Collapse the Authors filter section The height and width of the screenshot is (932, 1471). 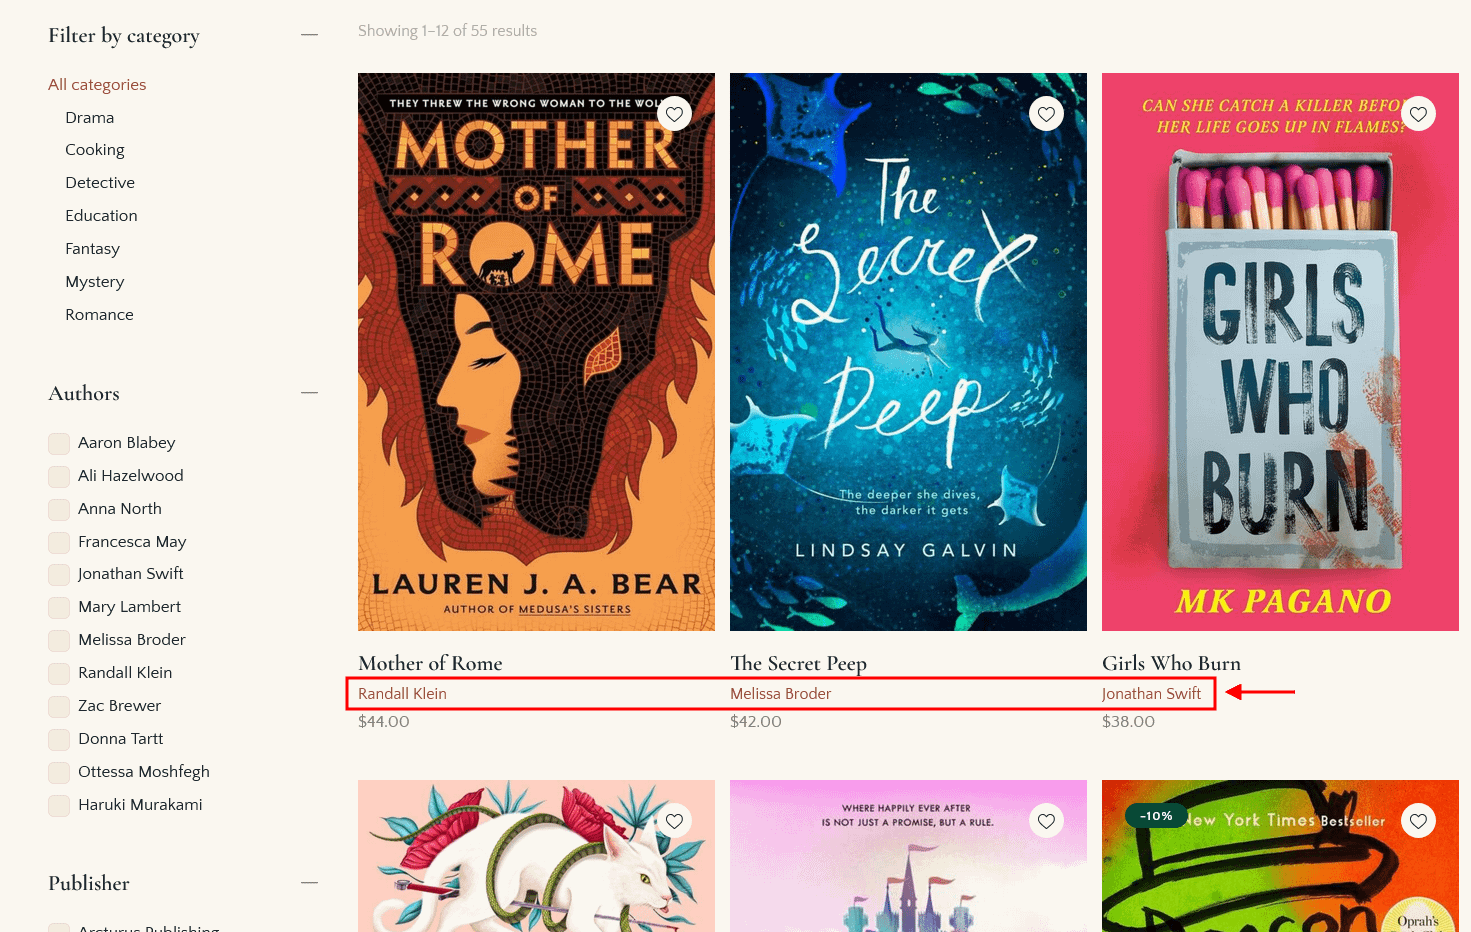[x=309, y=393]
